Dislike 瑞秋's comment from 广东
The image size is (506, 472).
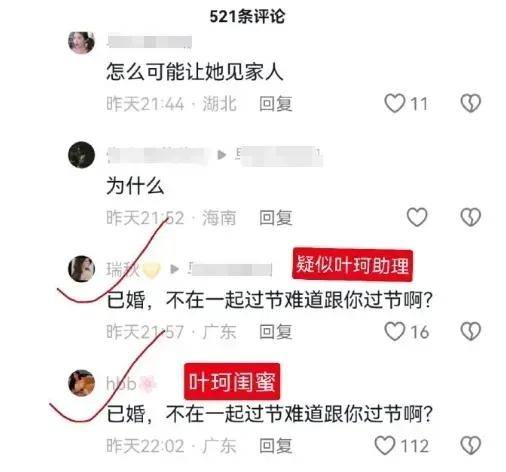click(x=471, y=331)
